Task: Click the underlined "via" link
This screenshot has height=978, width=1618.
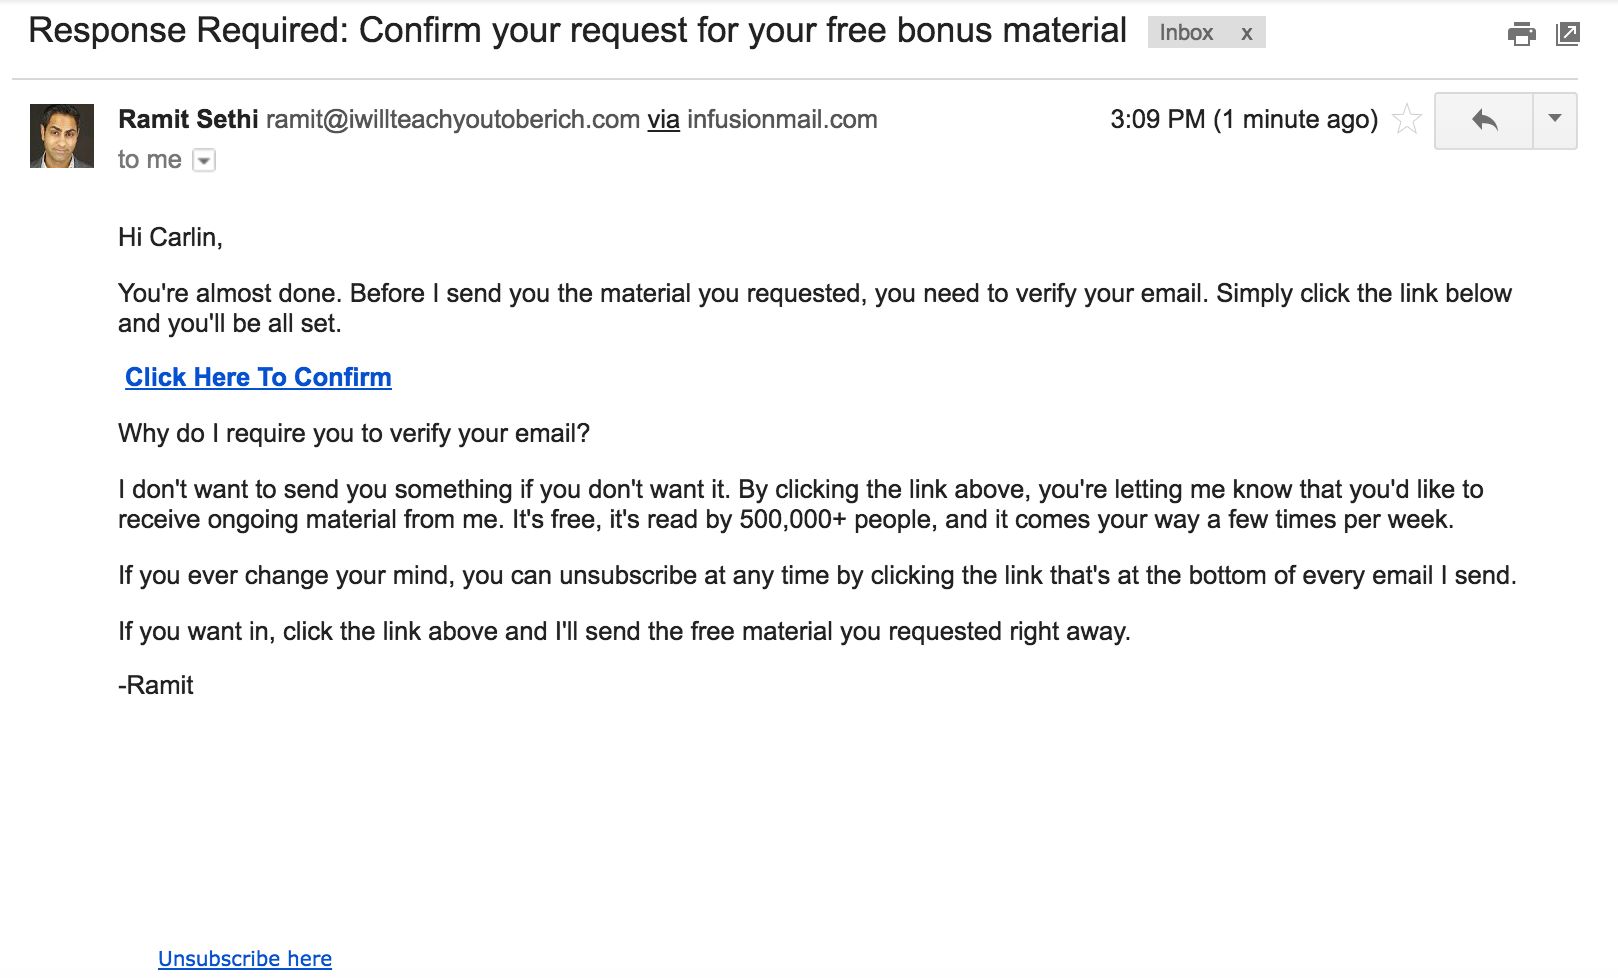Action: [x=663, y=120]
